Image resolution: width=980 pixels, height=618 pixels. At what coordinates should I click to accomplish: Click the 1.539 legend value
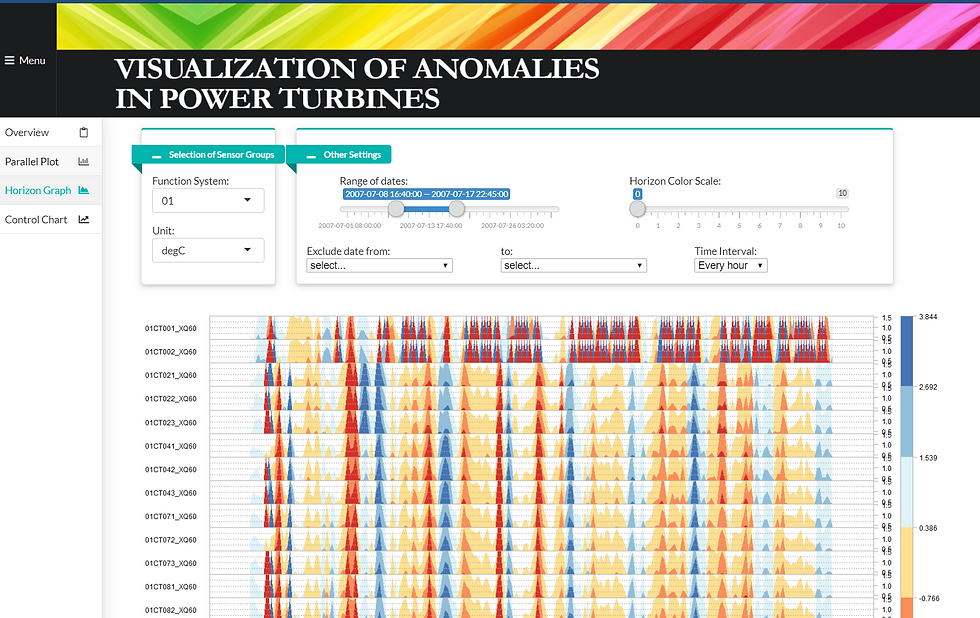(x=928, y=458)
